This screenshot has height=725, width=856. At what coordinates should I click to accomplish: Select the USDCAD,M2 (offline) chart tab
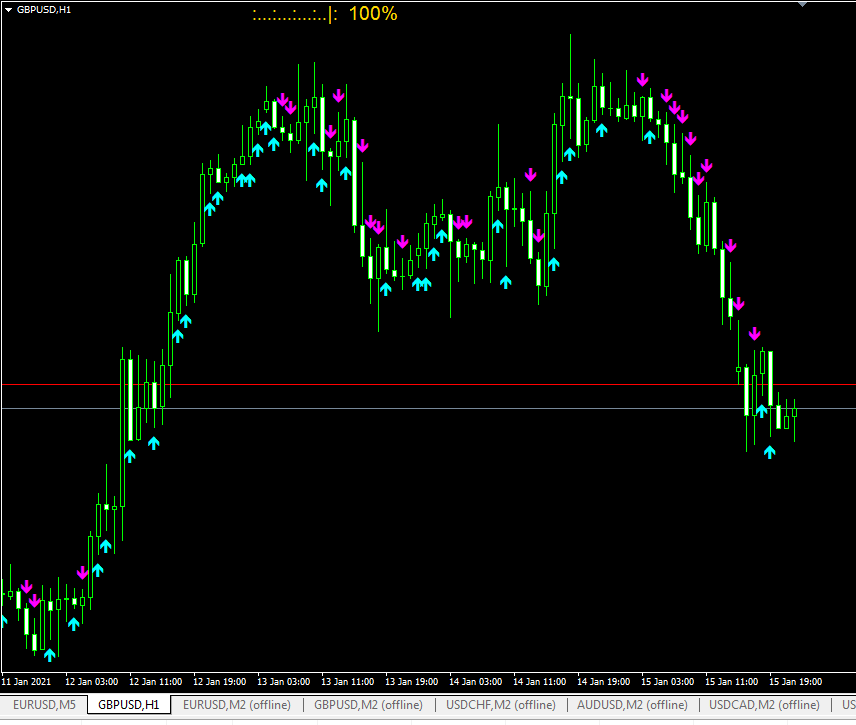[764, 705]
